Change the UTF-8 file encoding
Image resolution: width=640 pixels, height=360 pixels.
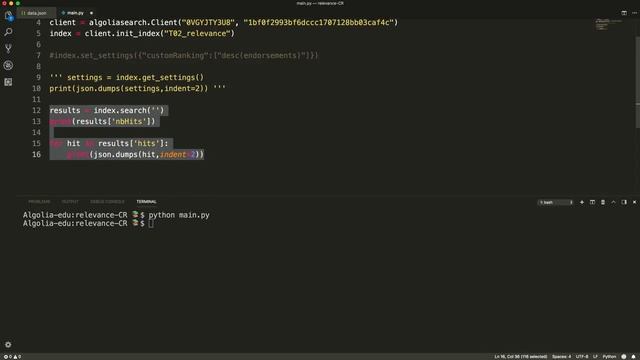point(582,357)
